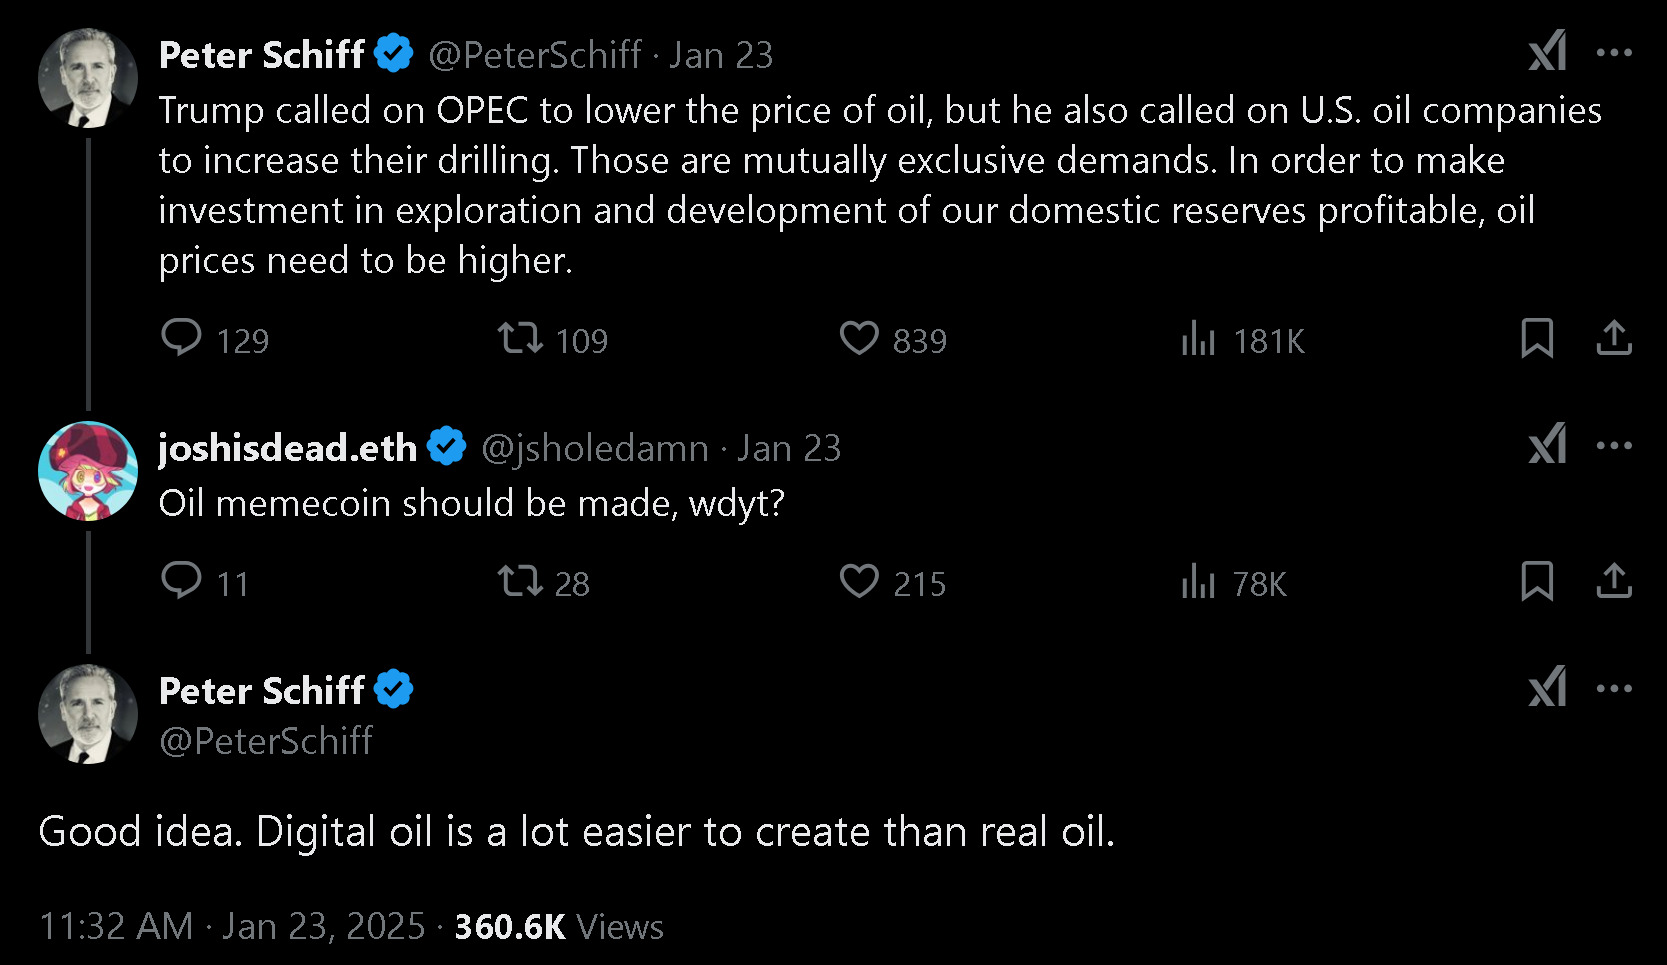The height and width of the screenshot is (965, 1667).
Task: Like the tweet with 839 likes
Action: 859,339
